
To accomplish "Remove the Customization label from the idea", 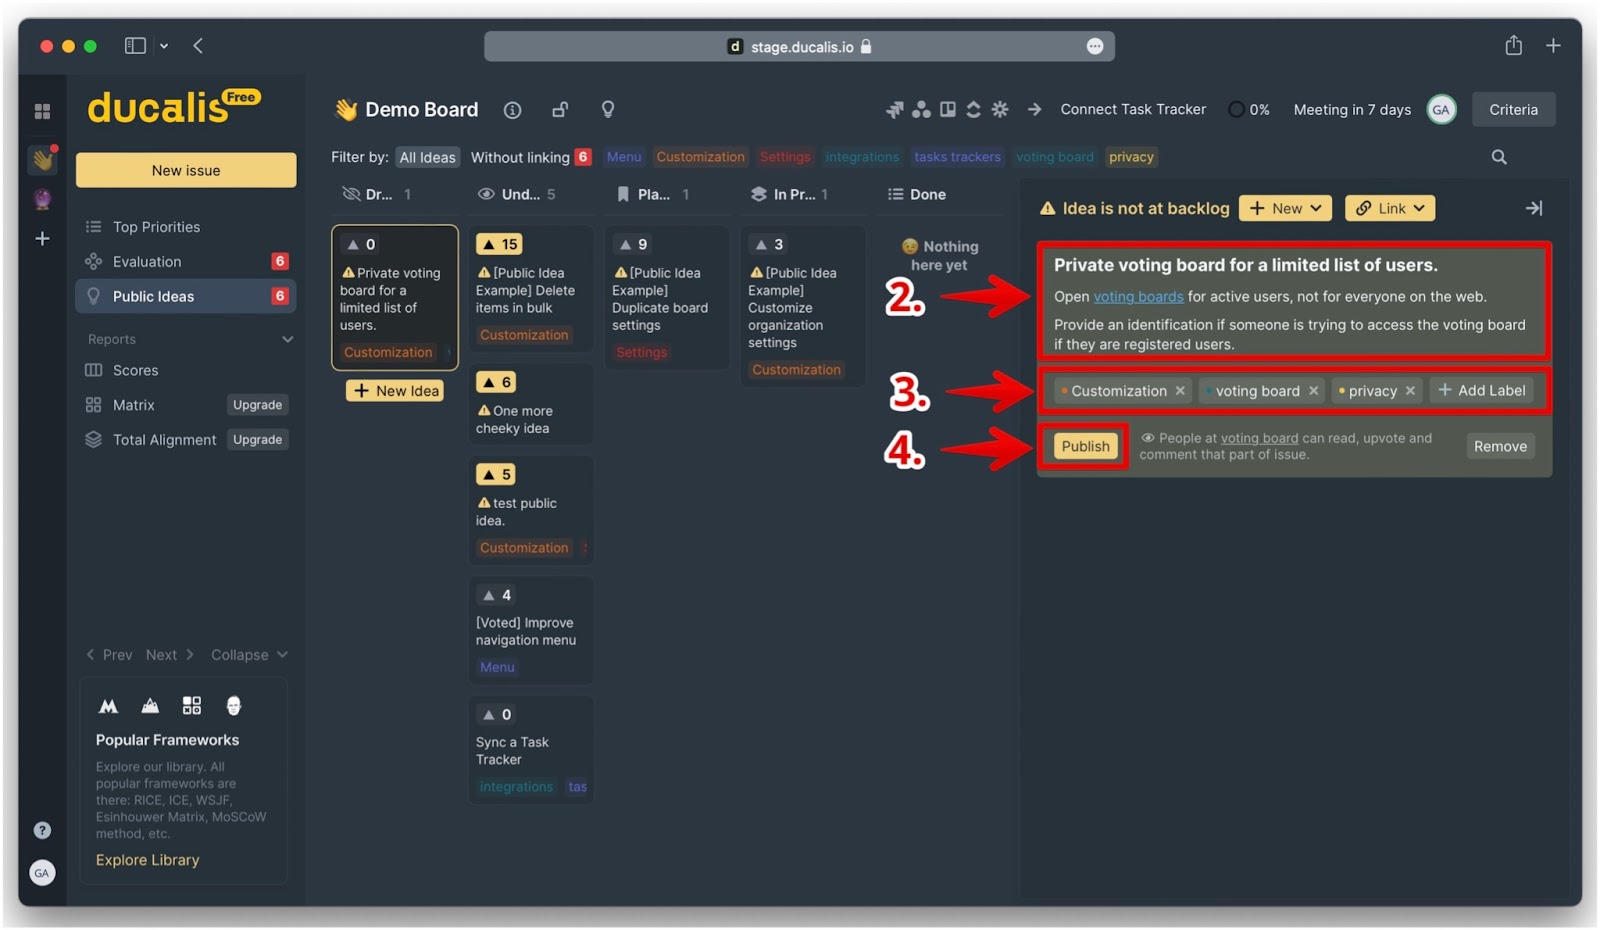I will [1180, 391].
